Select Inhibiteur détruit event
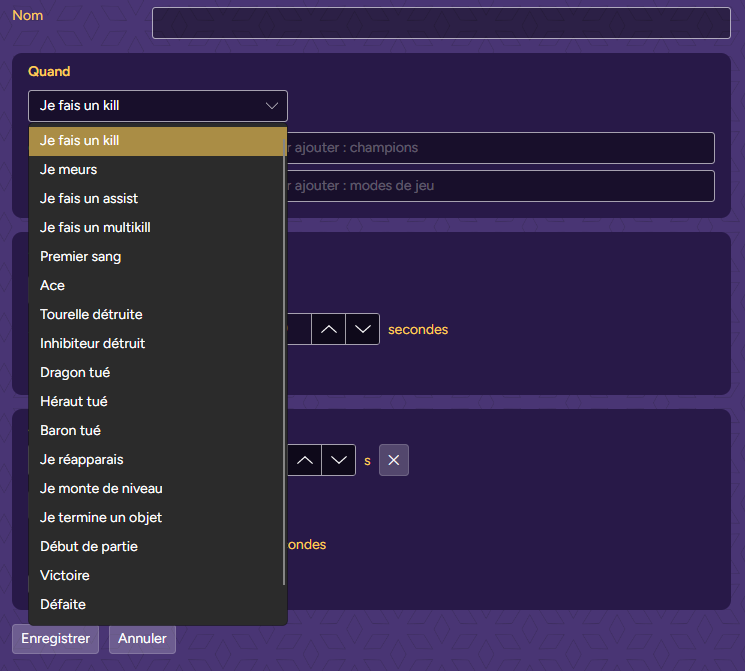 pos(157,344)
